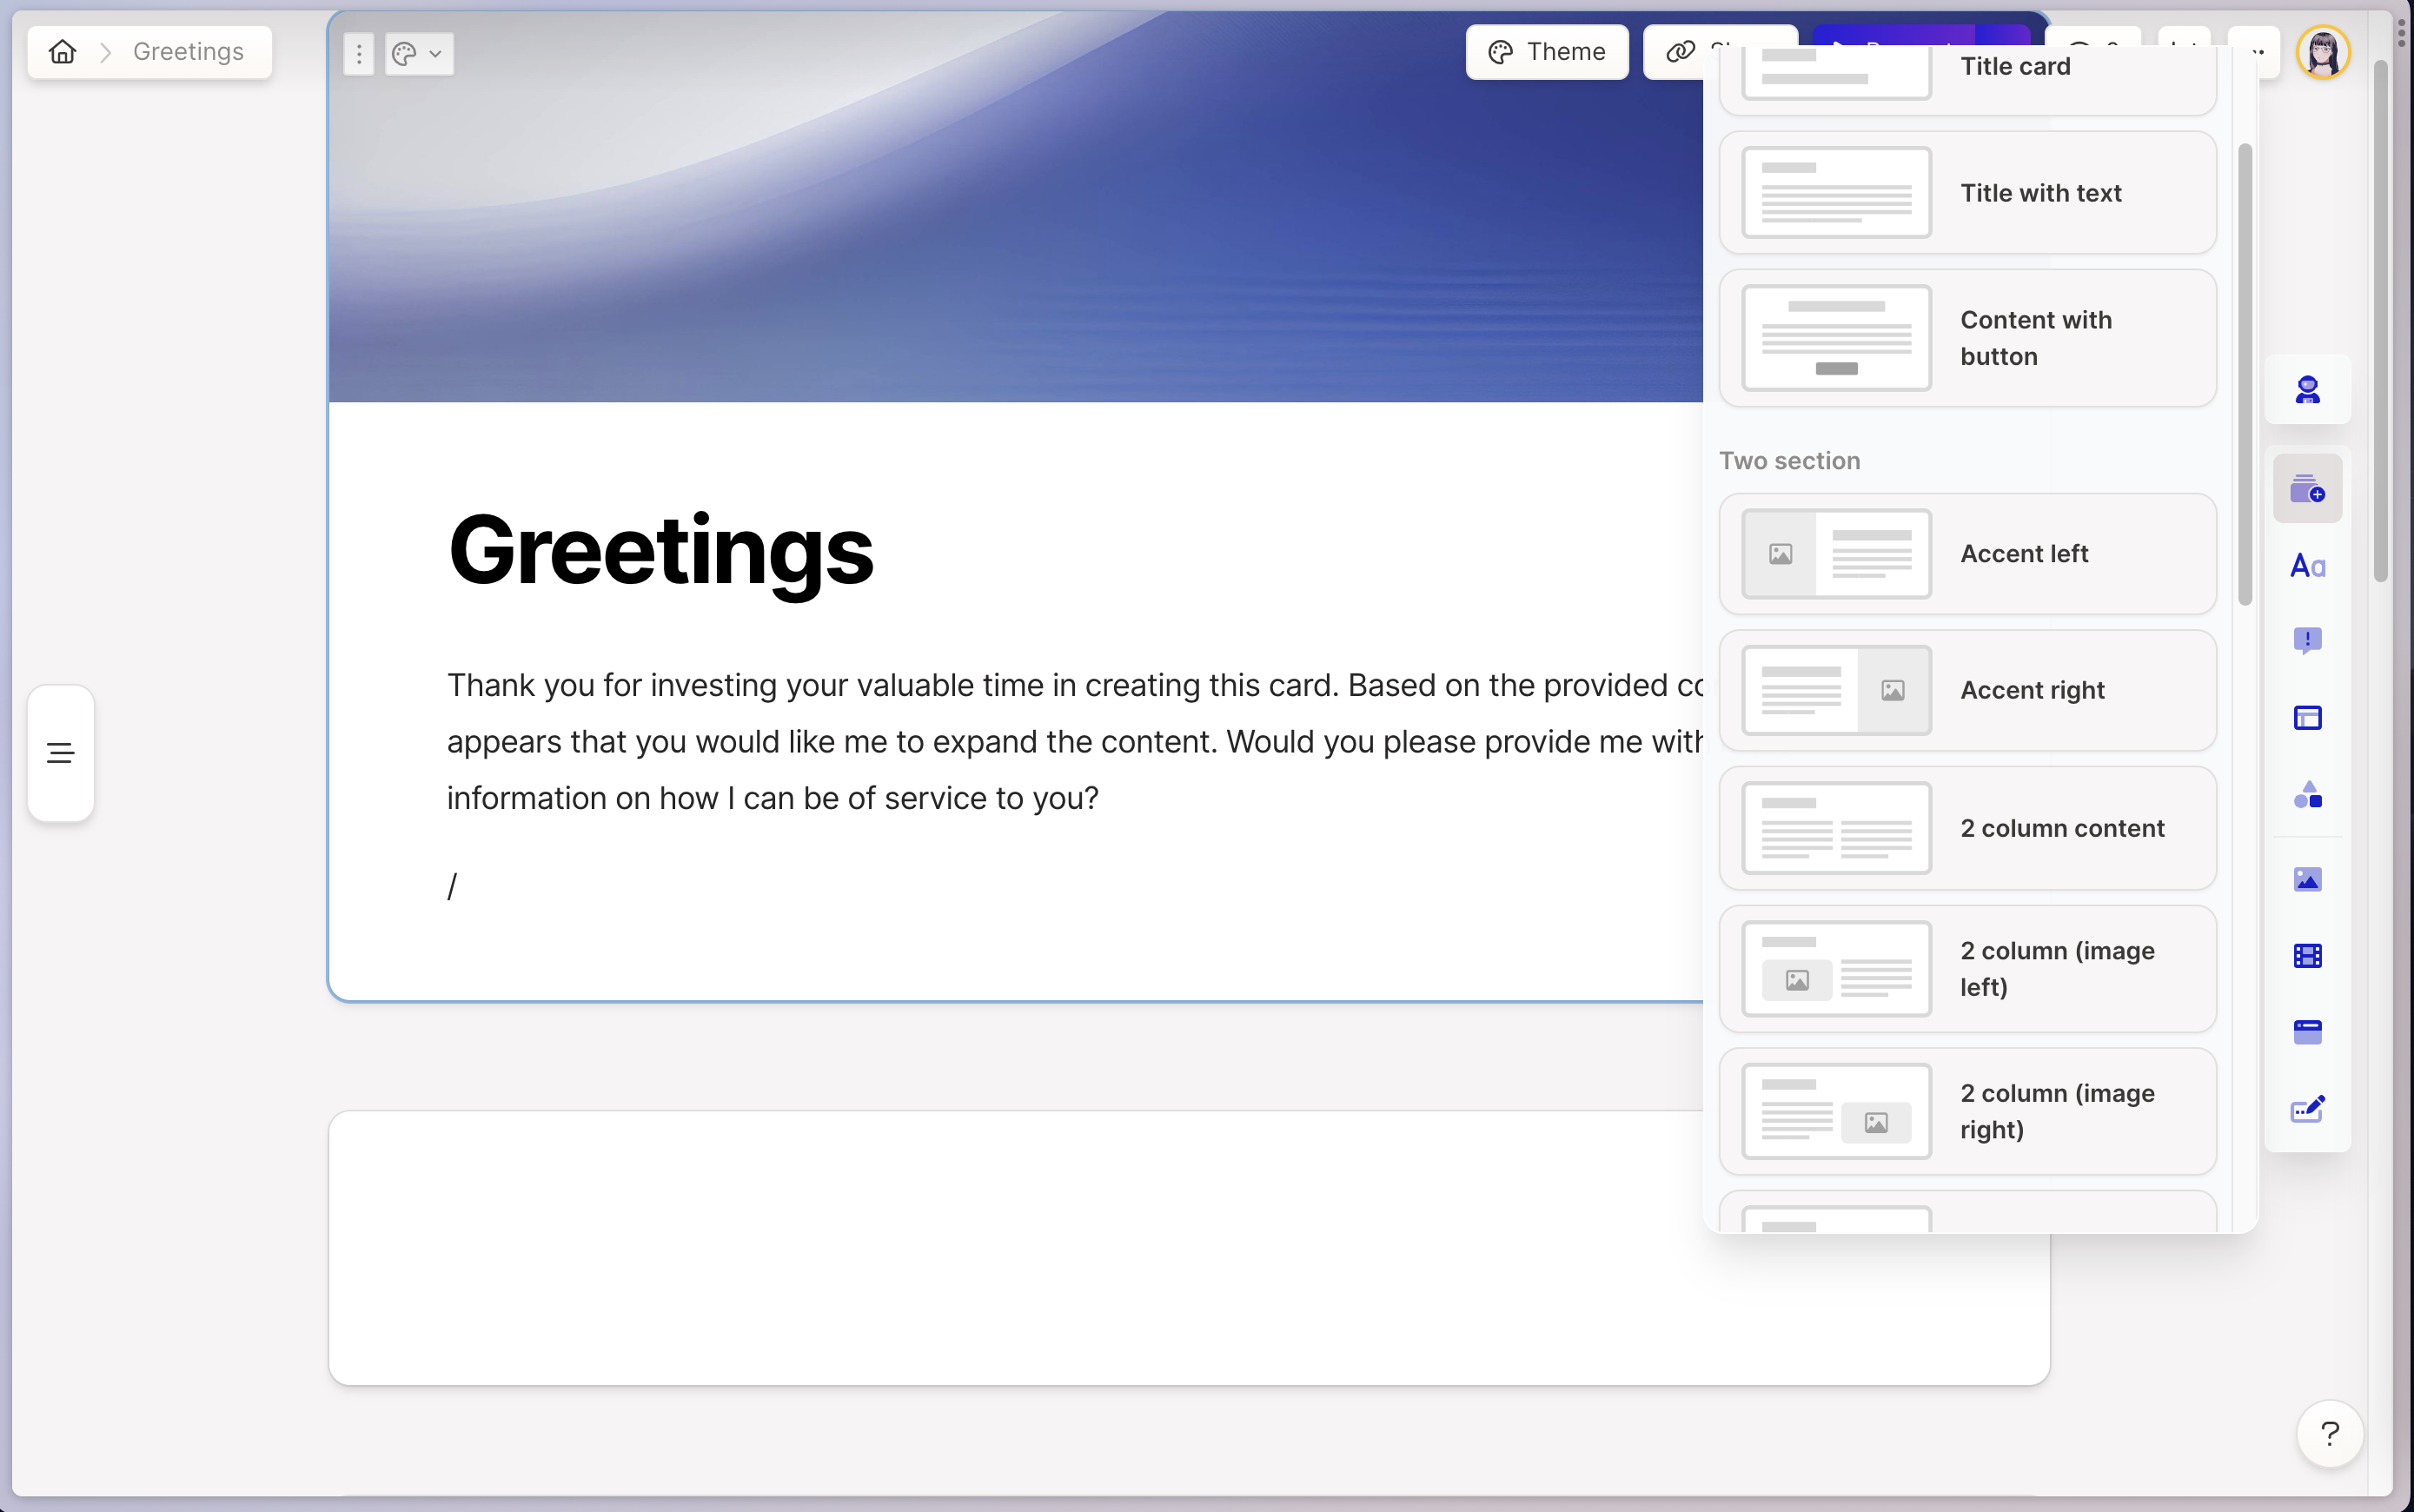Image resolution: width=2414 pixels, height=1512 pixels.
Task: Open the callout boxes icon
Action: [x=2307, y=640]
